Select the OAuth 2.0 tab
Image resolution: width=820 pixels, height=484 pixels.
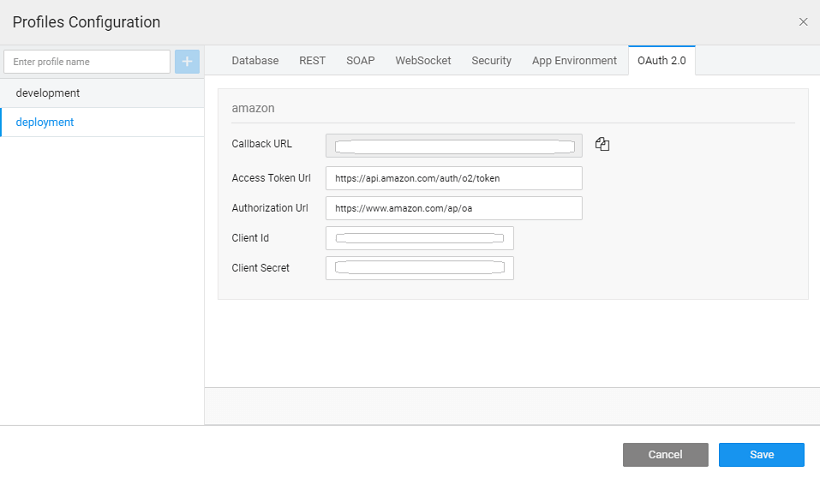661,60
